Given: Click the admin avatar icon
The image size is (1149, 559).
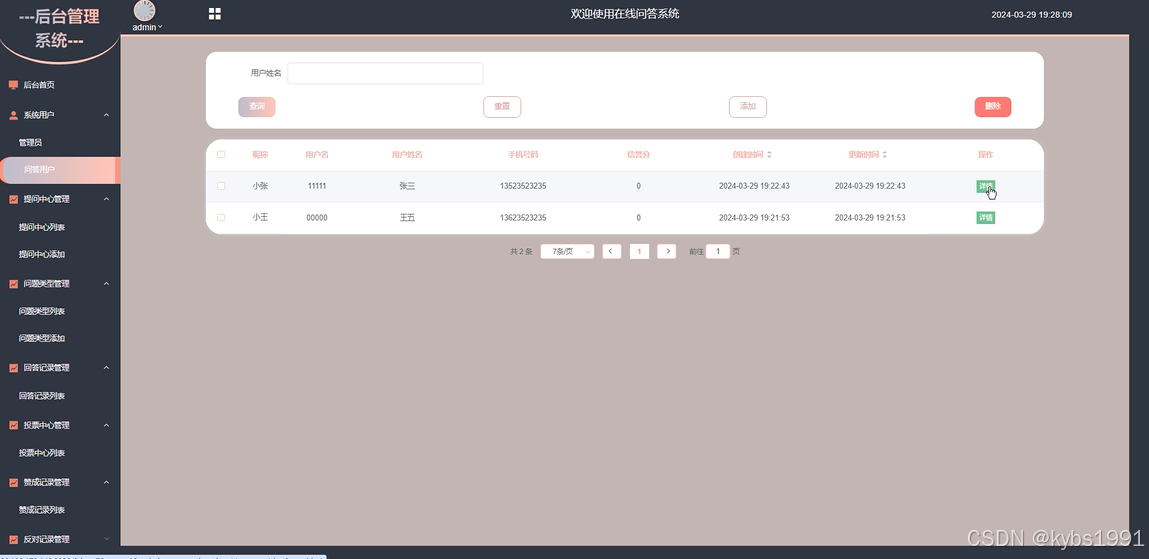Looking at the screenshot, I should (144, 11).
